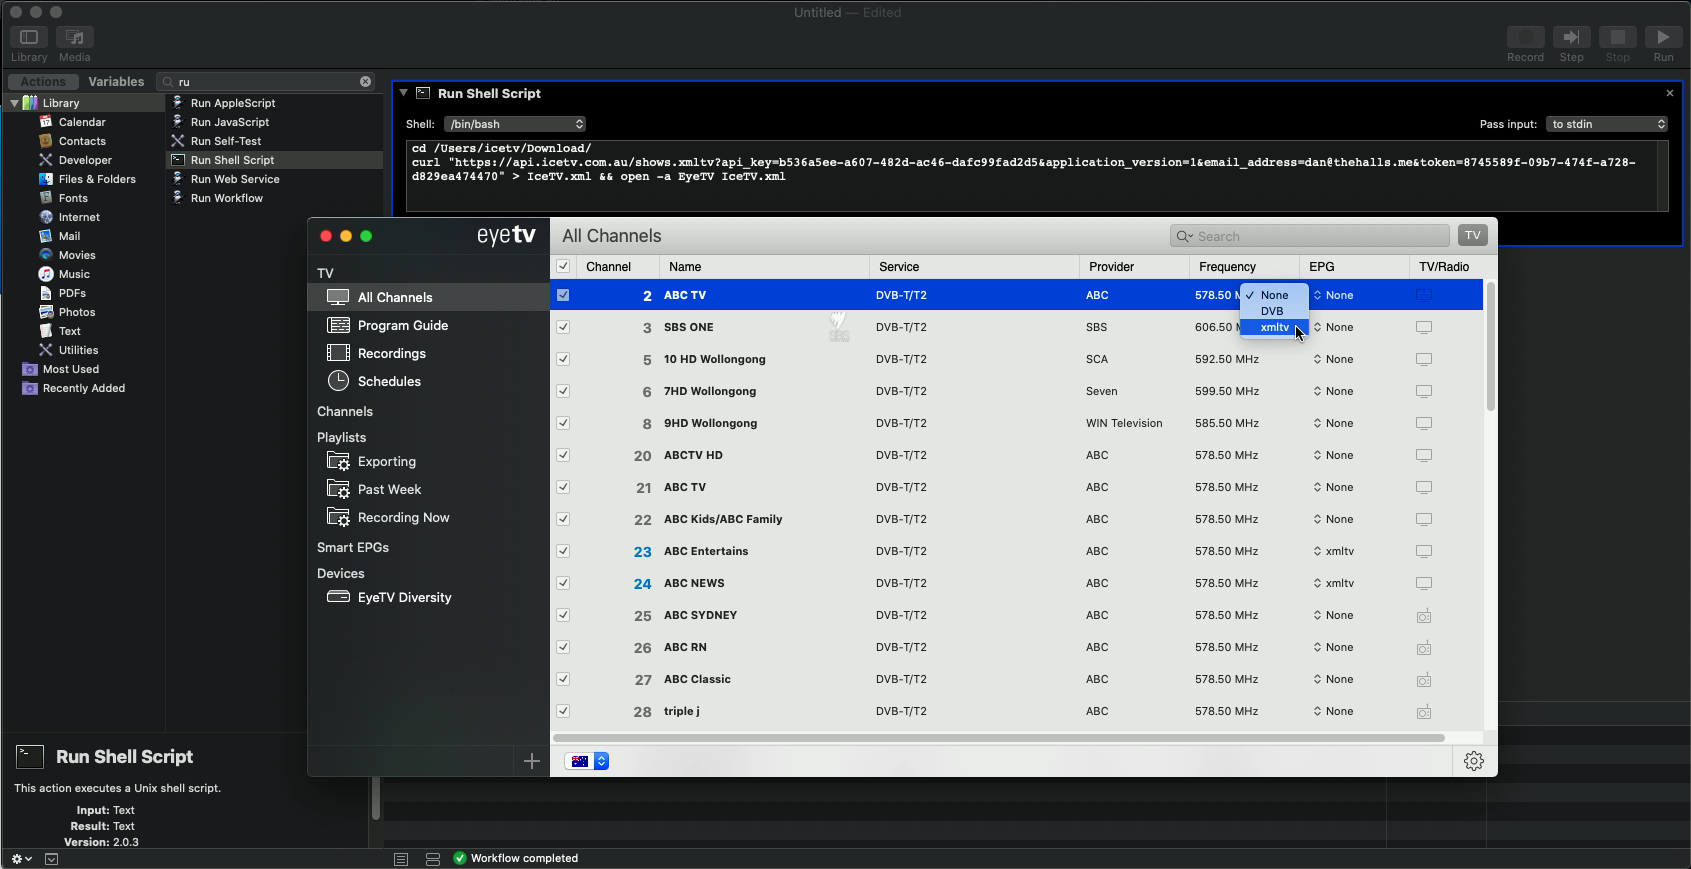Choose None from the EPG popup menu
1691x869 pixels.
pos(1274,295)
